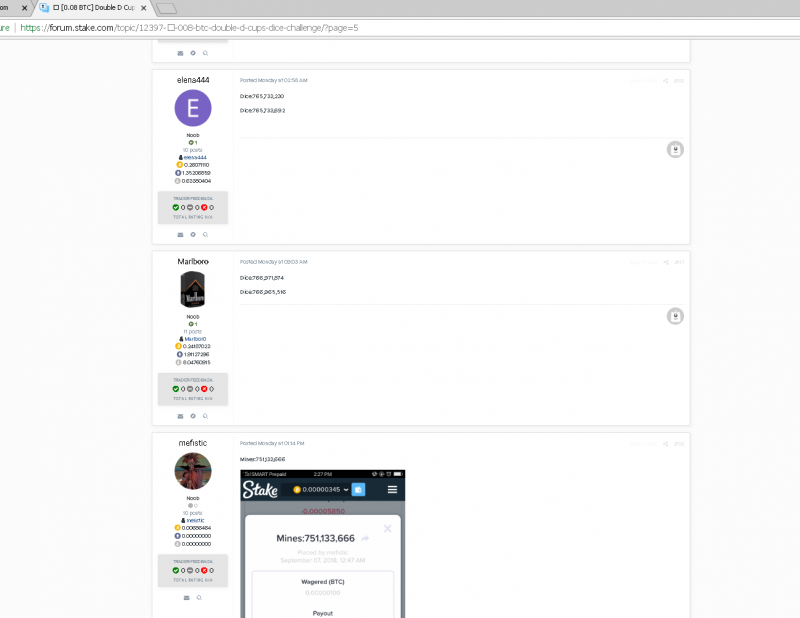800x618 pixels.
Task: Open the small Marlboro profile link under post count
Action: [x=195, y=339]
